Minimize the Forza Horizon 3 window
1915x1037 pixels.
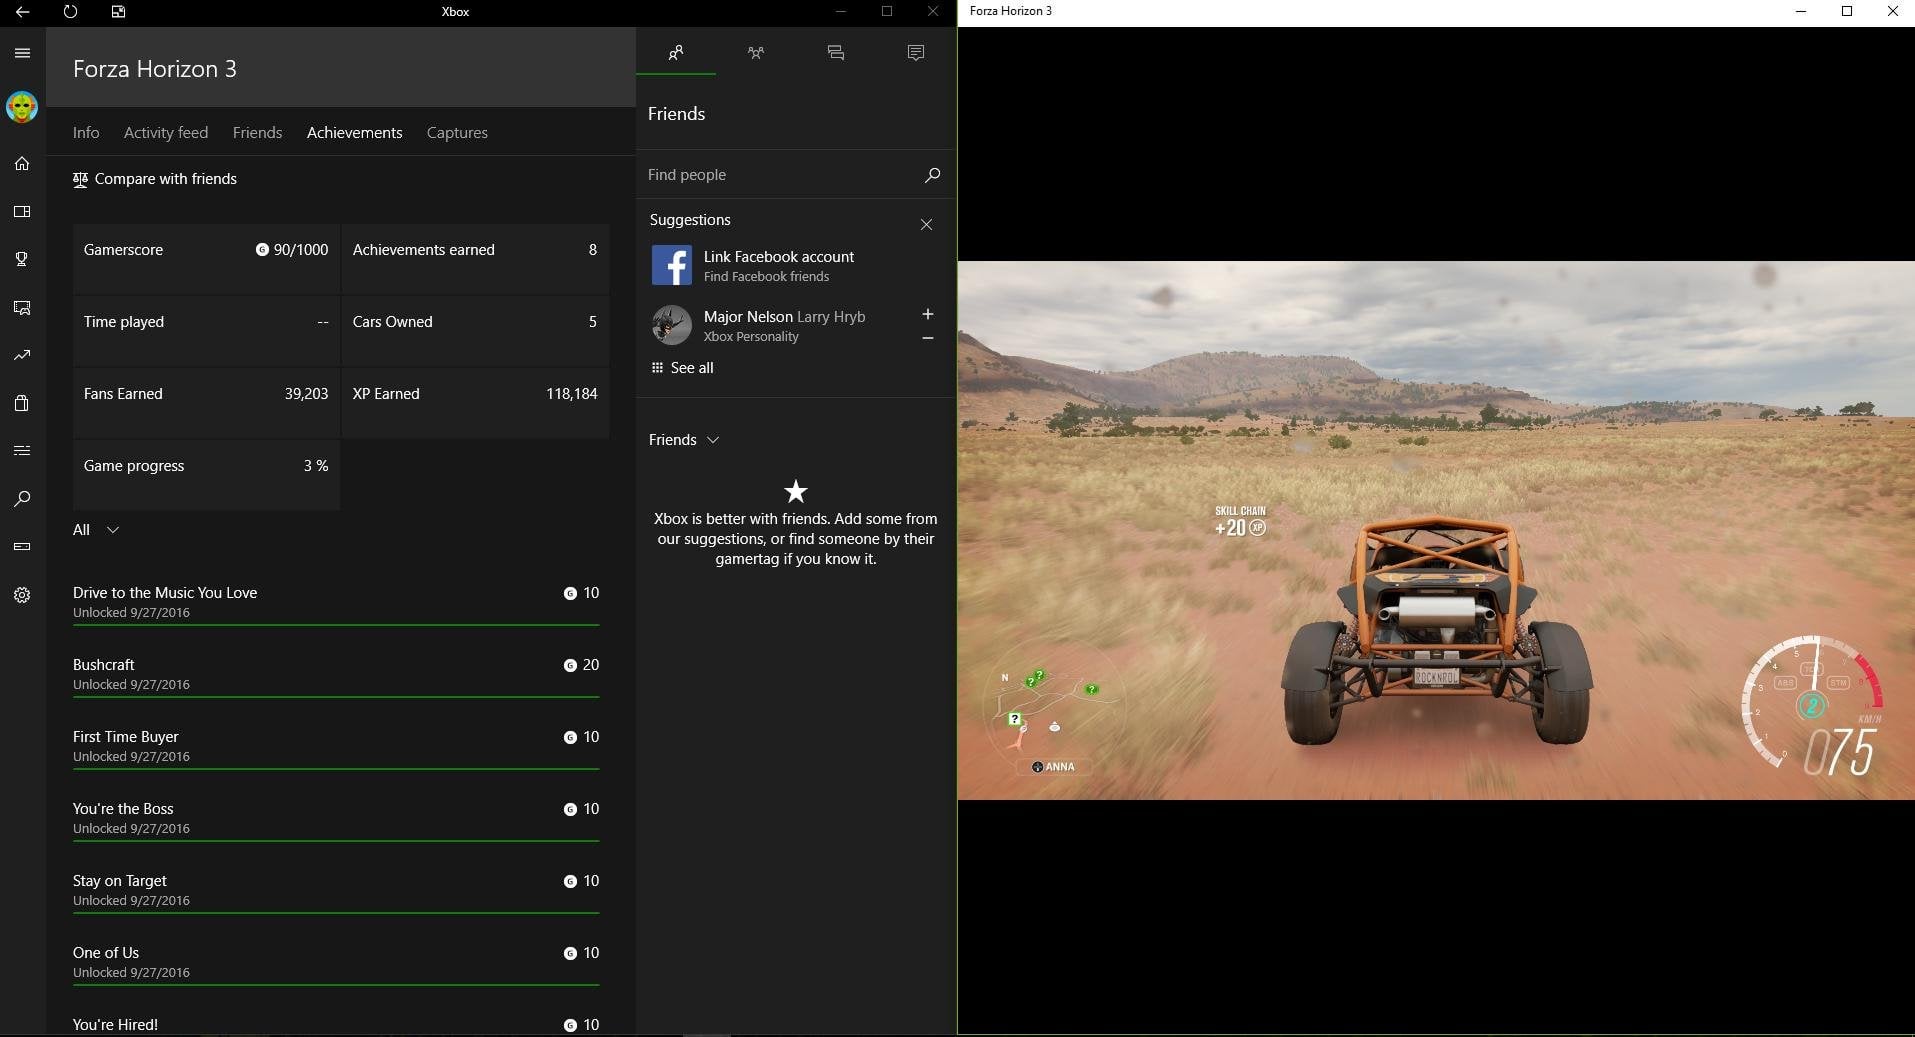coord(1801,12)
